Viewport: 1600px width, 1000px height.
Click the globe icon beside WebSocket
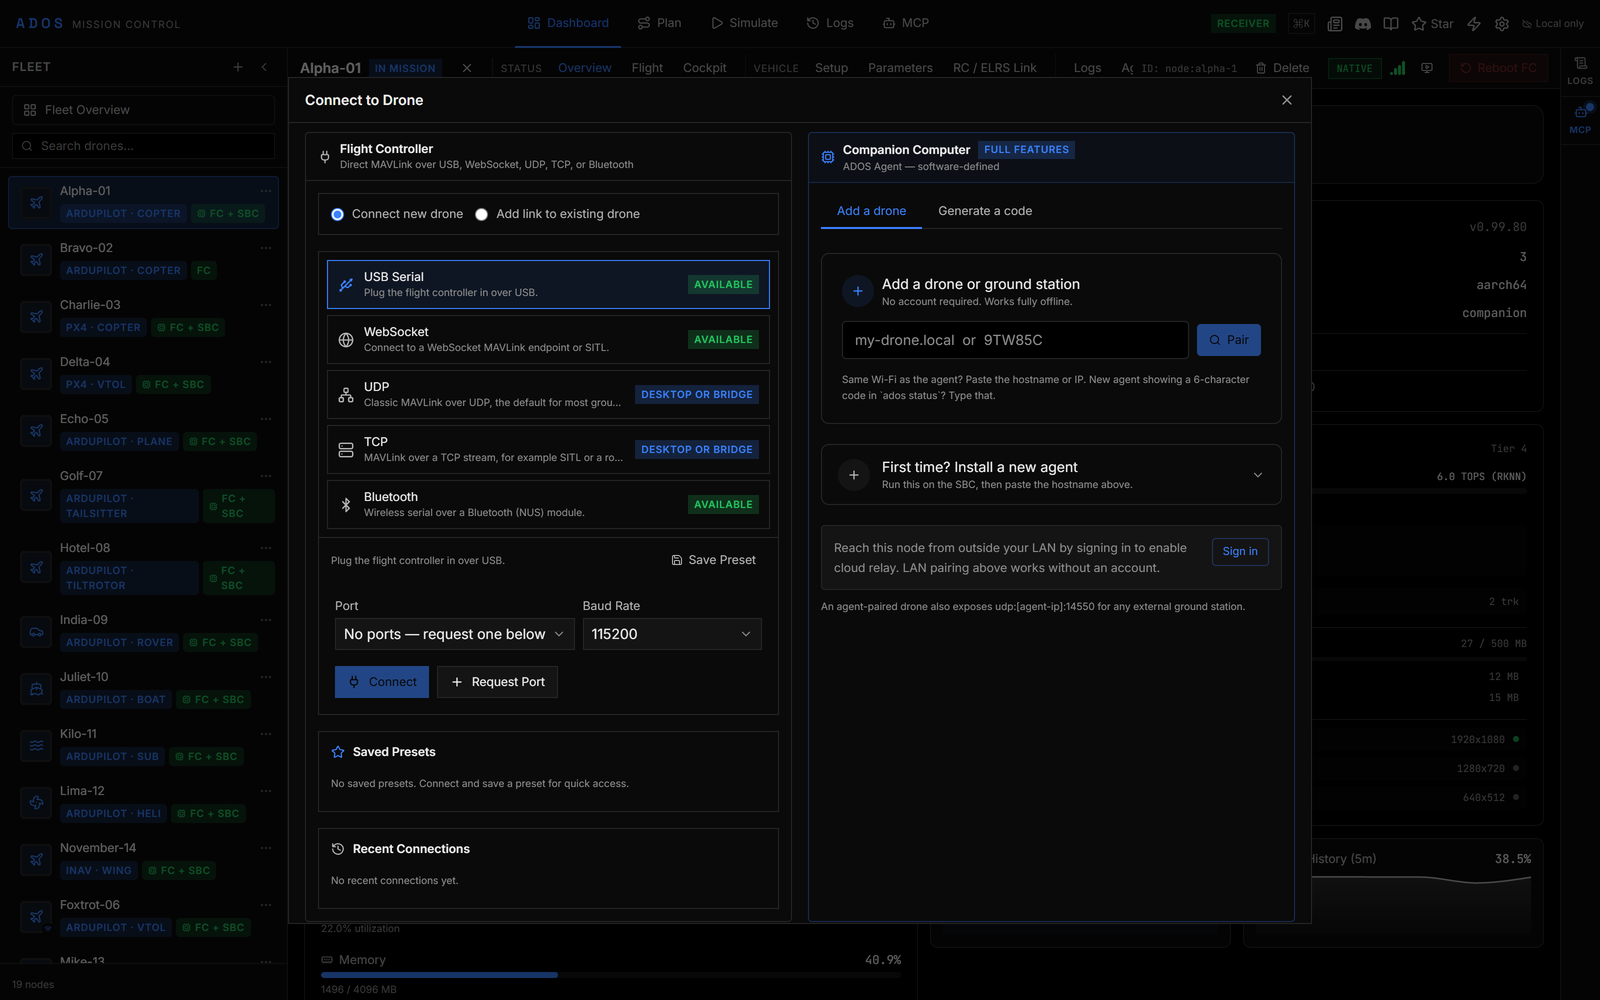tap(346, 340)
